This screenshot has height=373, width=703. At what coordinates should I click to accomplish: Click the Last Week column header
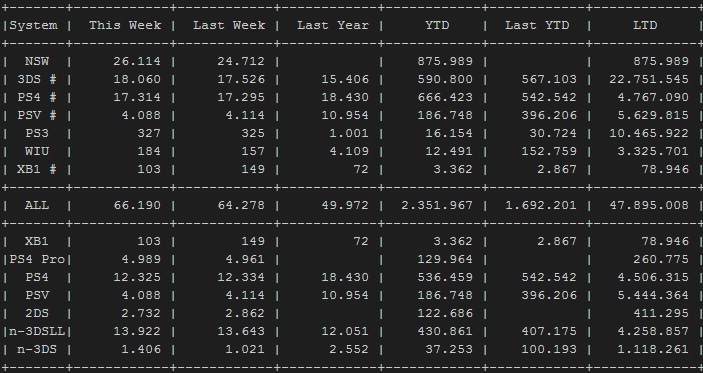click(229, 25)
